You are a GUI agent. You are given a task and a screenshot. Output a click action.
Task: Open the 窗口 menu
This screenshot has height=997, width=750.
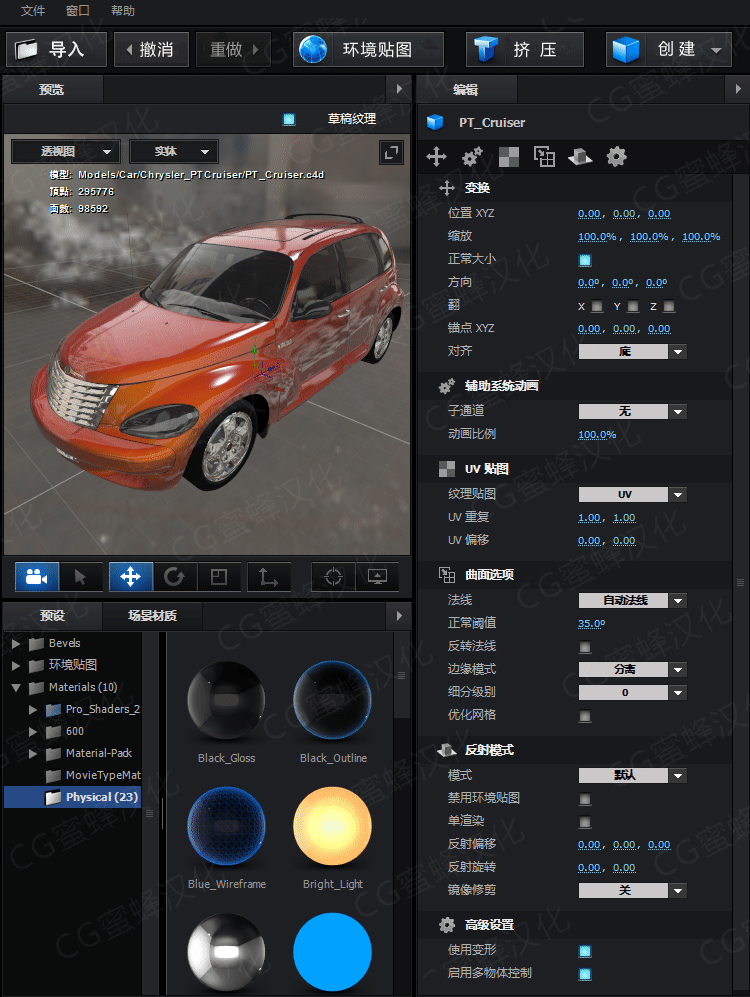coord(78,10)
